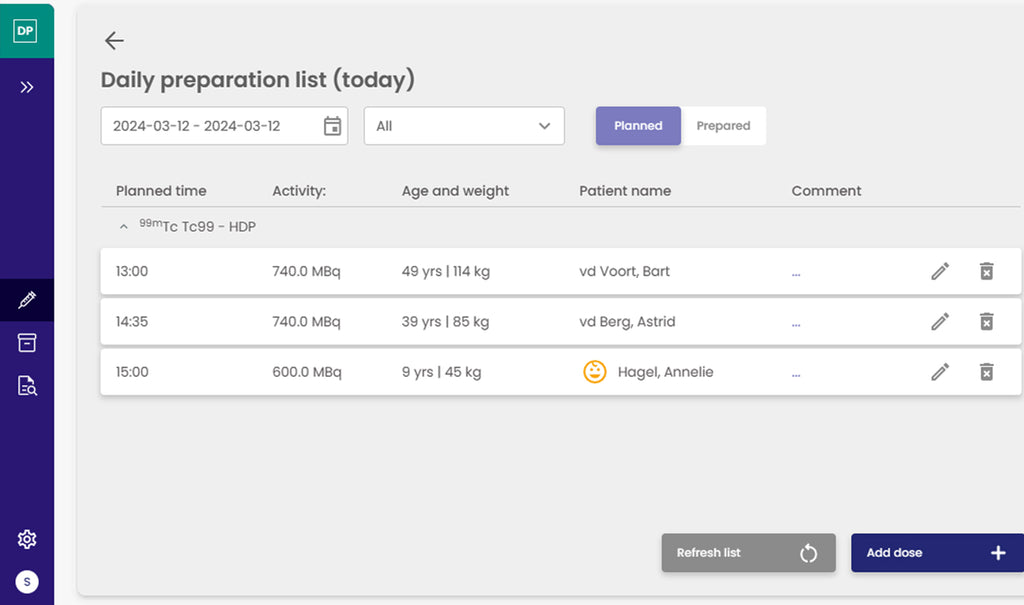The height and width of the screenshot is (605, 1024).
Task: Expand the collapsed sidebar with the double-arrow toggle
Action: pyautogui.click(x=26, y=87)
